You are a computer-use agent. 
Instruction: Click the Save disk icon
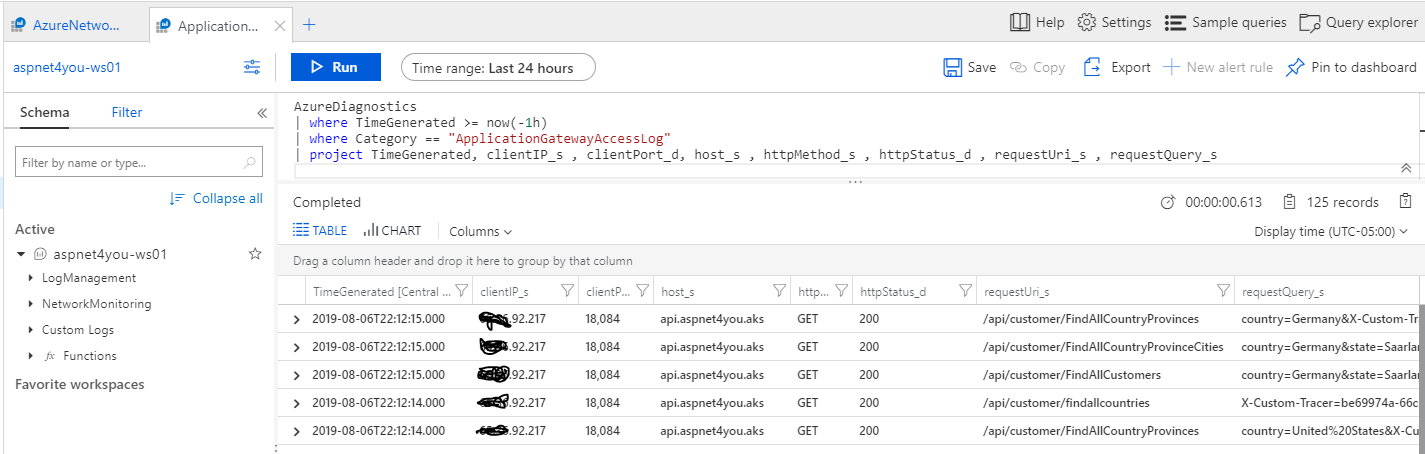coord(953,67)
